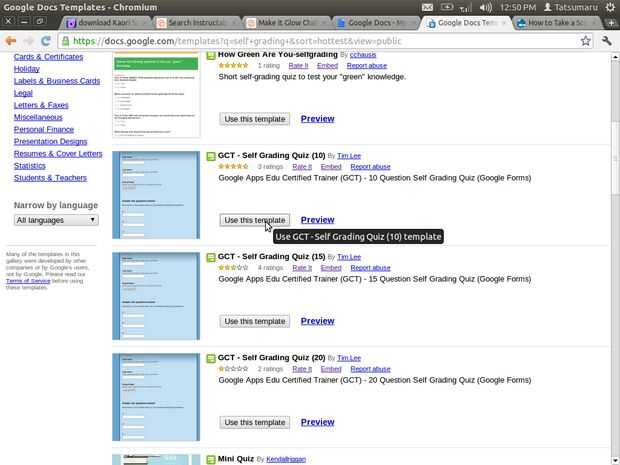Click the star rating of How Green Are You
This screenshot has height=465, width=620.
point(233,66)
